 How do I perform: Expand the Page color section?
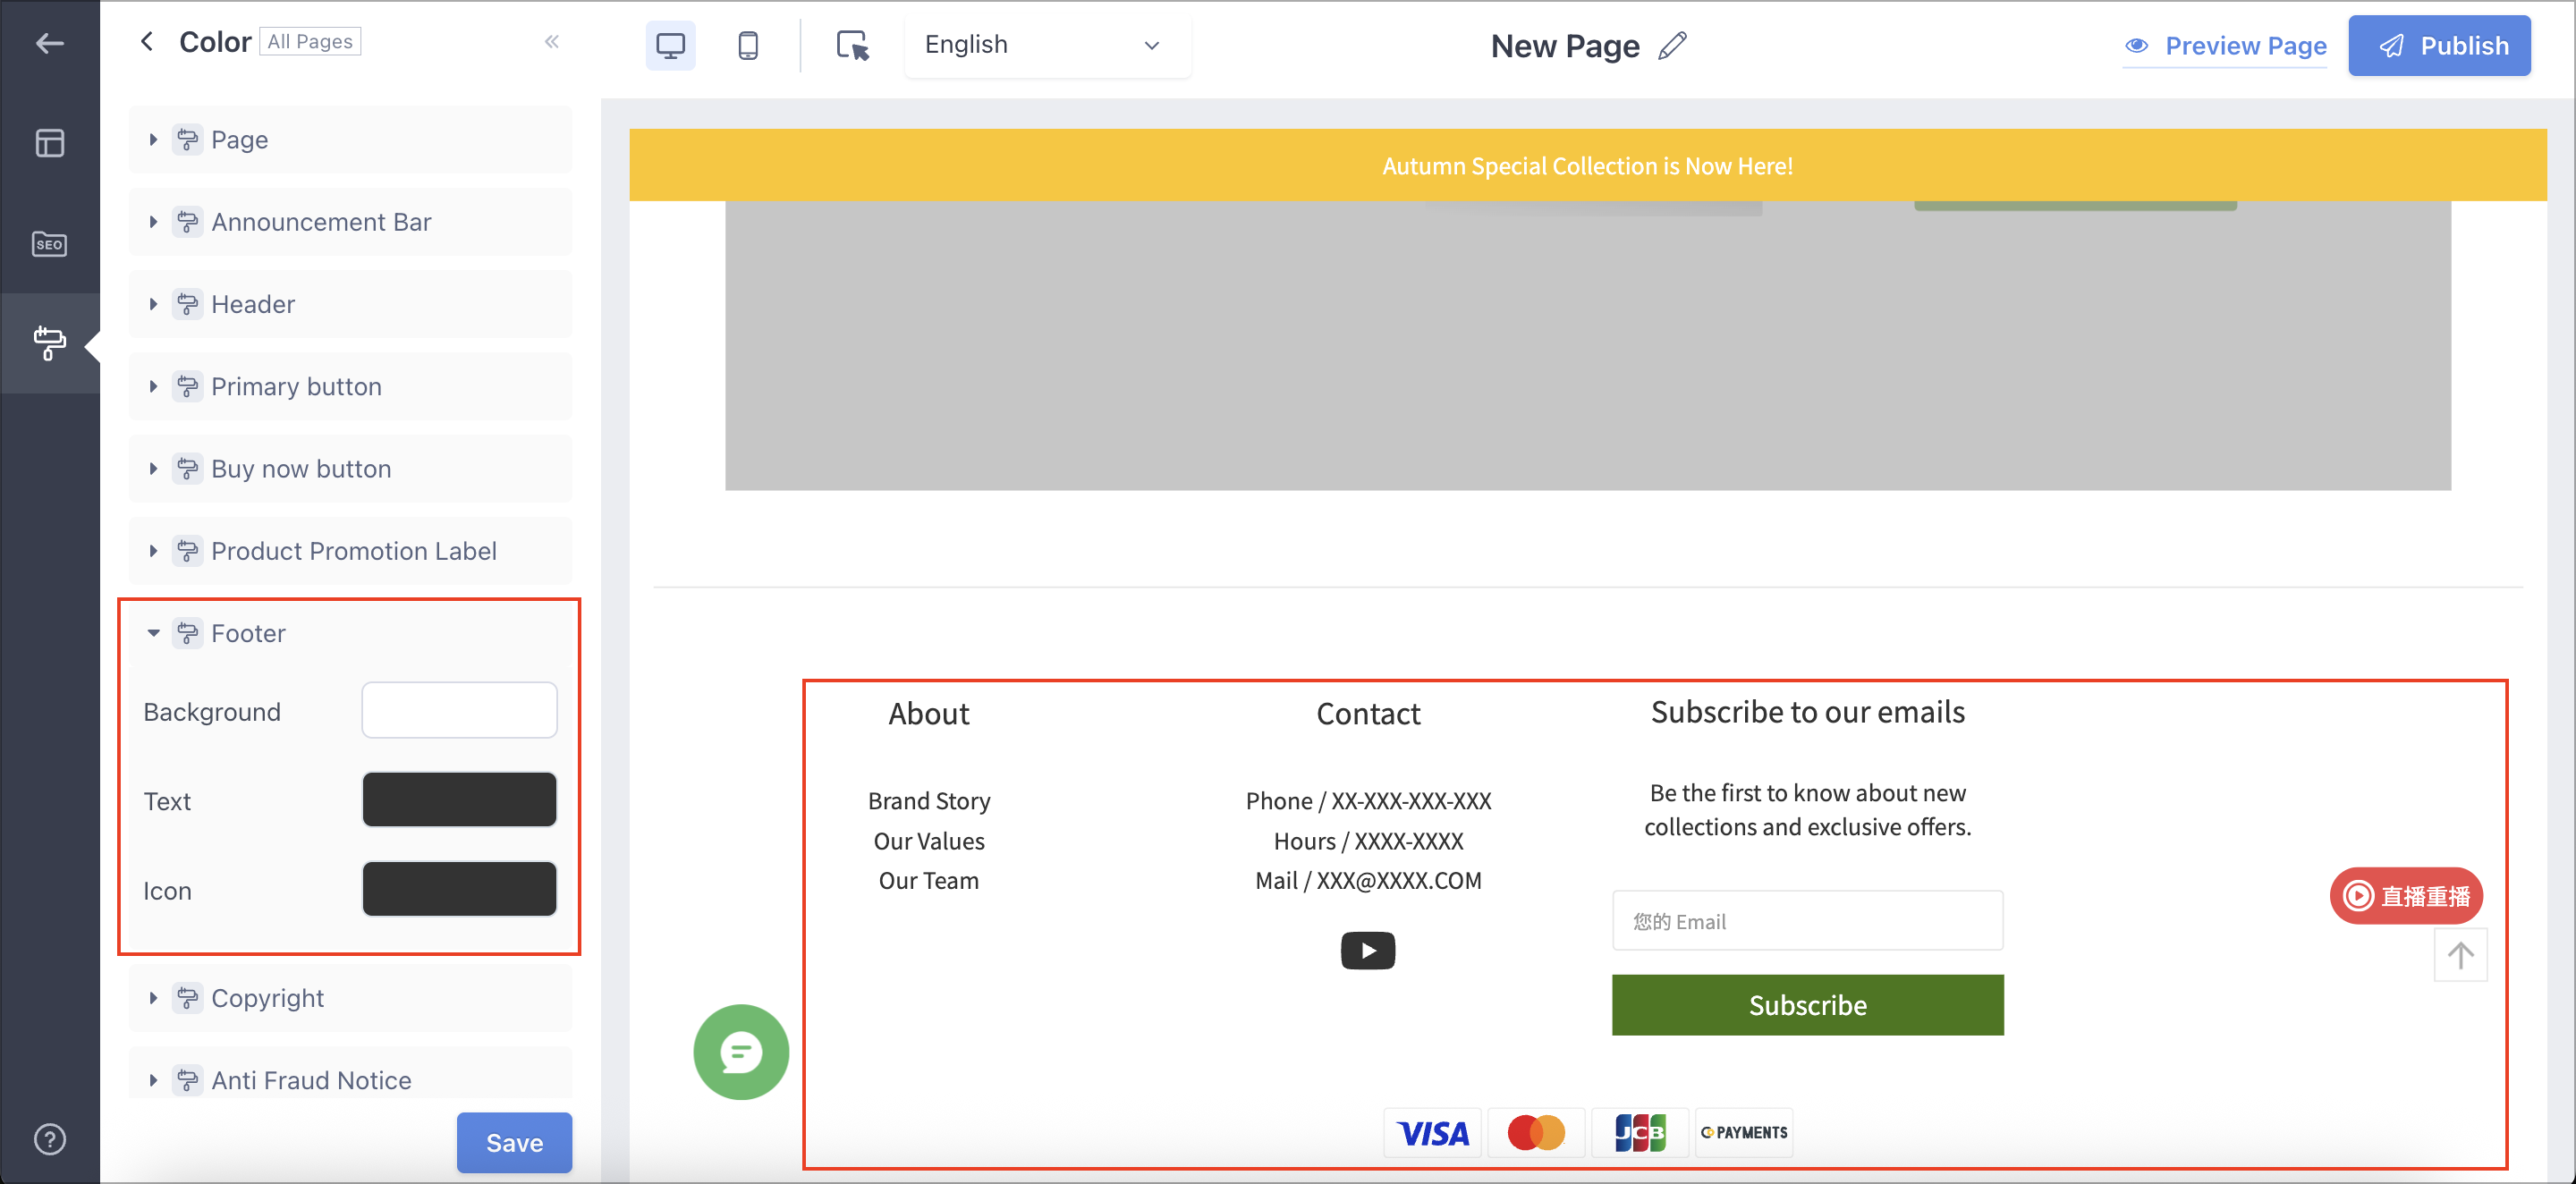[350, 139]
